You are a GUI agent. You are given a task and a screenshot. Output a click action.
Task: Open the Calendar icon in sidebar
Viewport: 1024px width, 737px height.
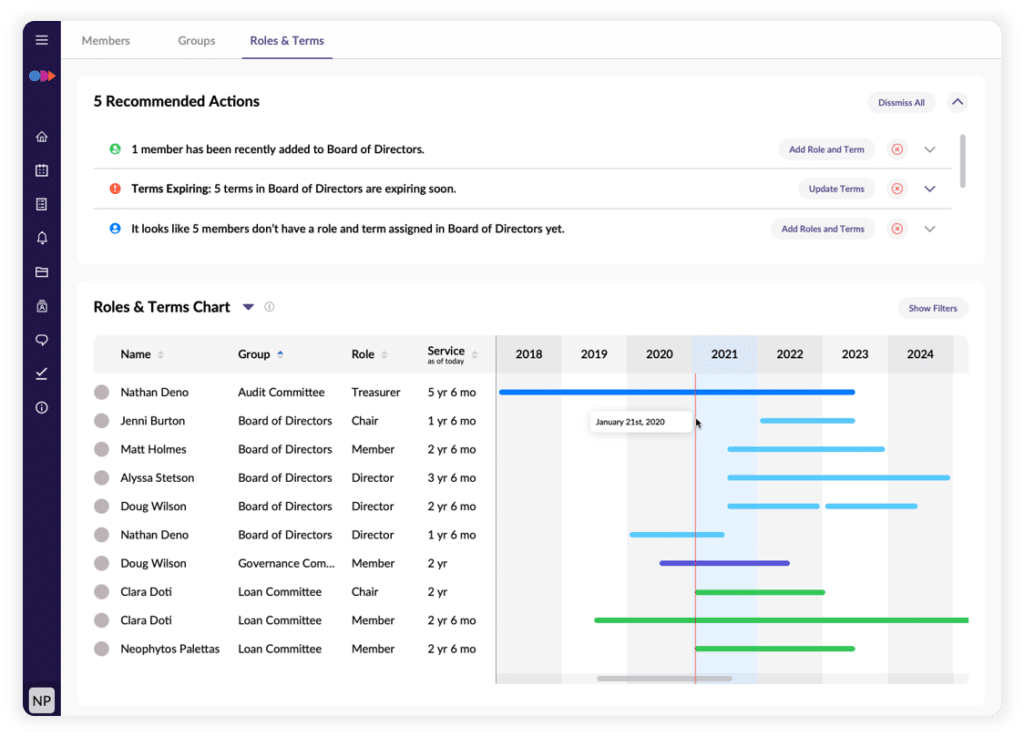point(41,171)
